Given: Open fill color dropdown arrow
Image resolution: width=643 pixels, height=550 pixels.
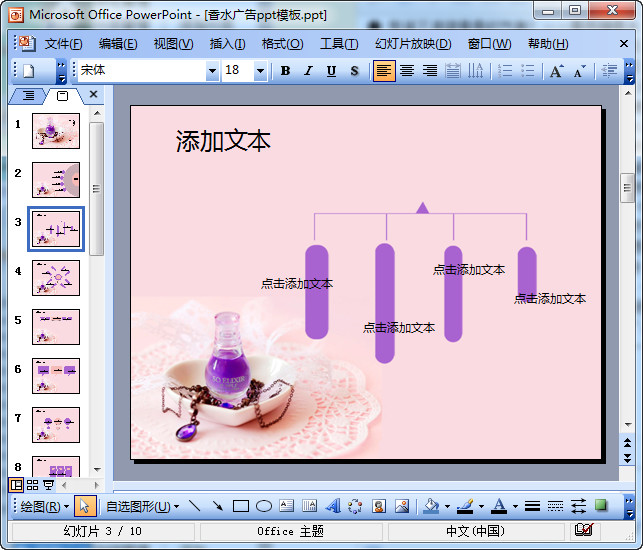Looking at the screenshot, I should pyautogui.click(x=447, y=507).
